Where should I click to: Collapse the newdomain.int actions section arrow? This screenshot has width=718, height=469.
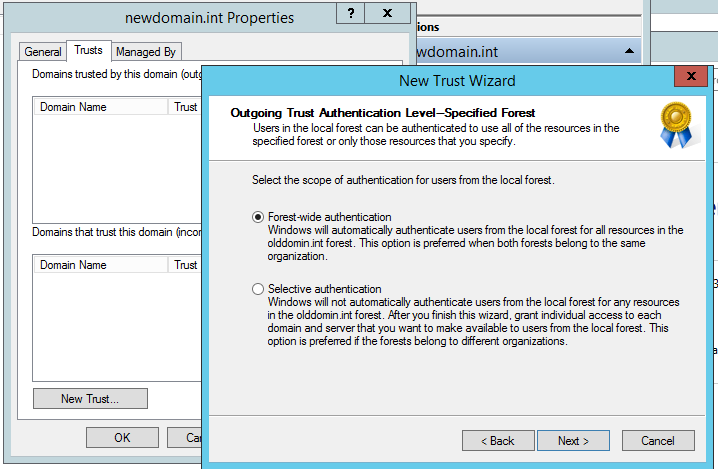(x=628, y=50)
